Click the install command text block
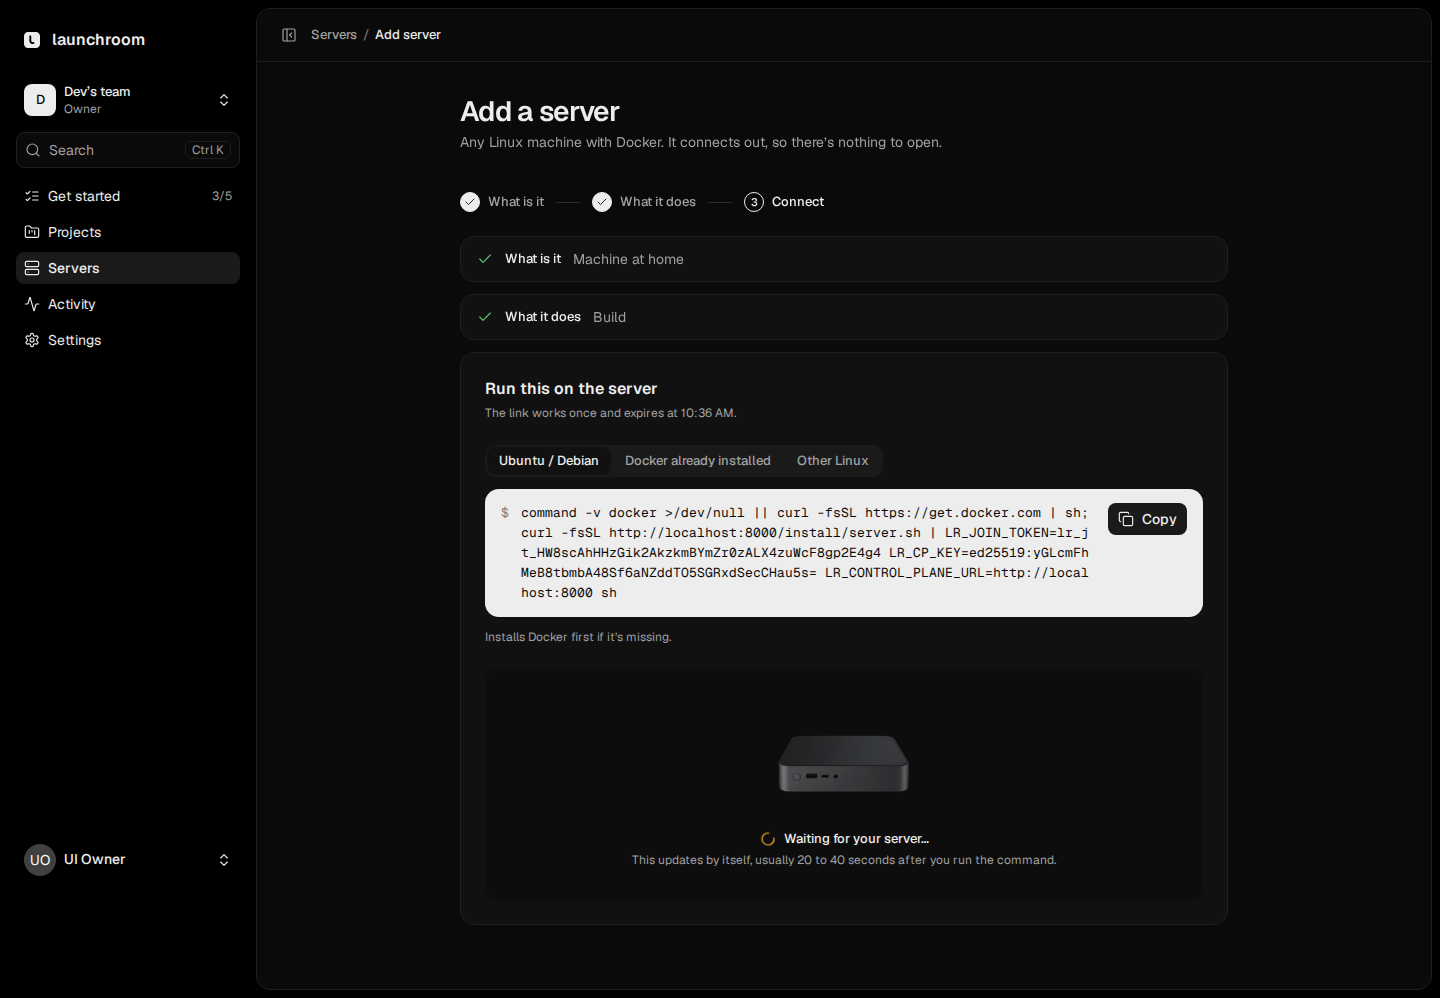The height and width of the screenshot is (998, 1440). click(x=805, y=553)
